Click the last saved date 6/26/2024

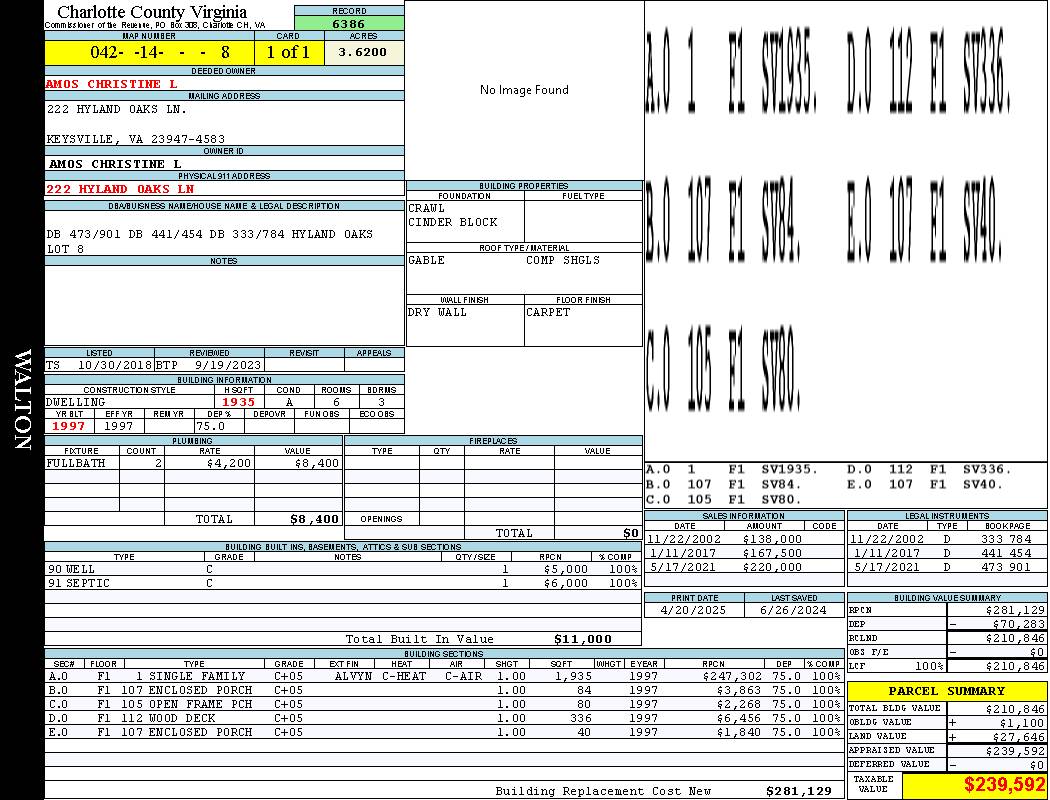point(793,611)
